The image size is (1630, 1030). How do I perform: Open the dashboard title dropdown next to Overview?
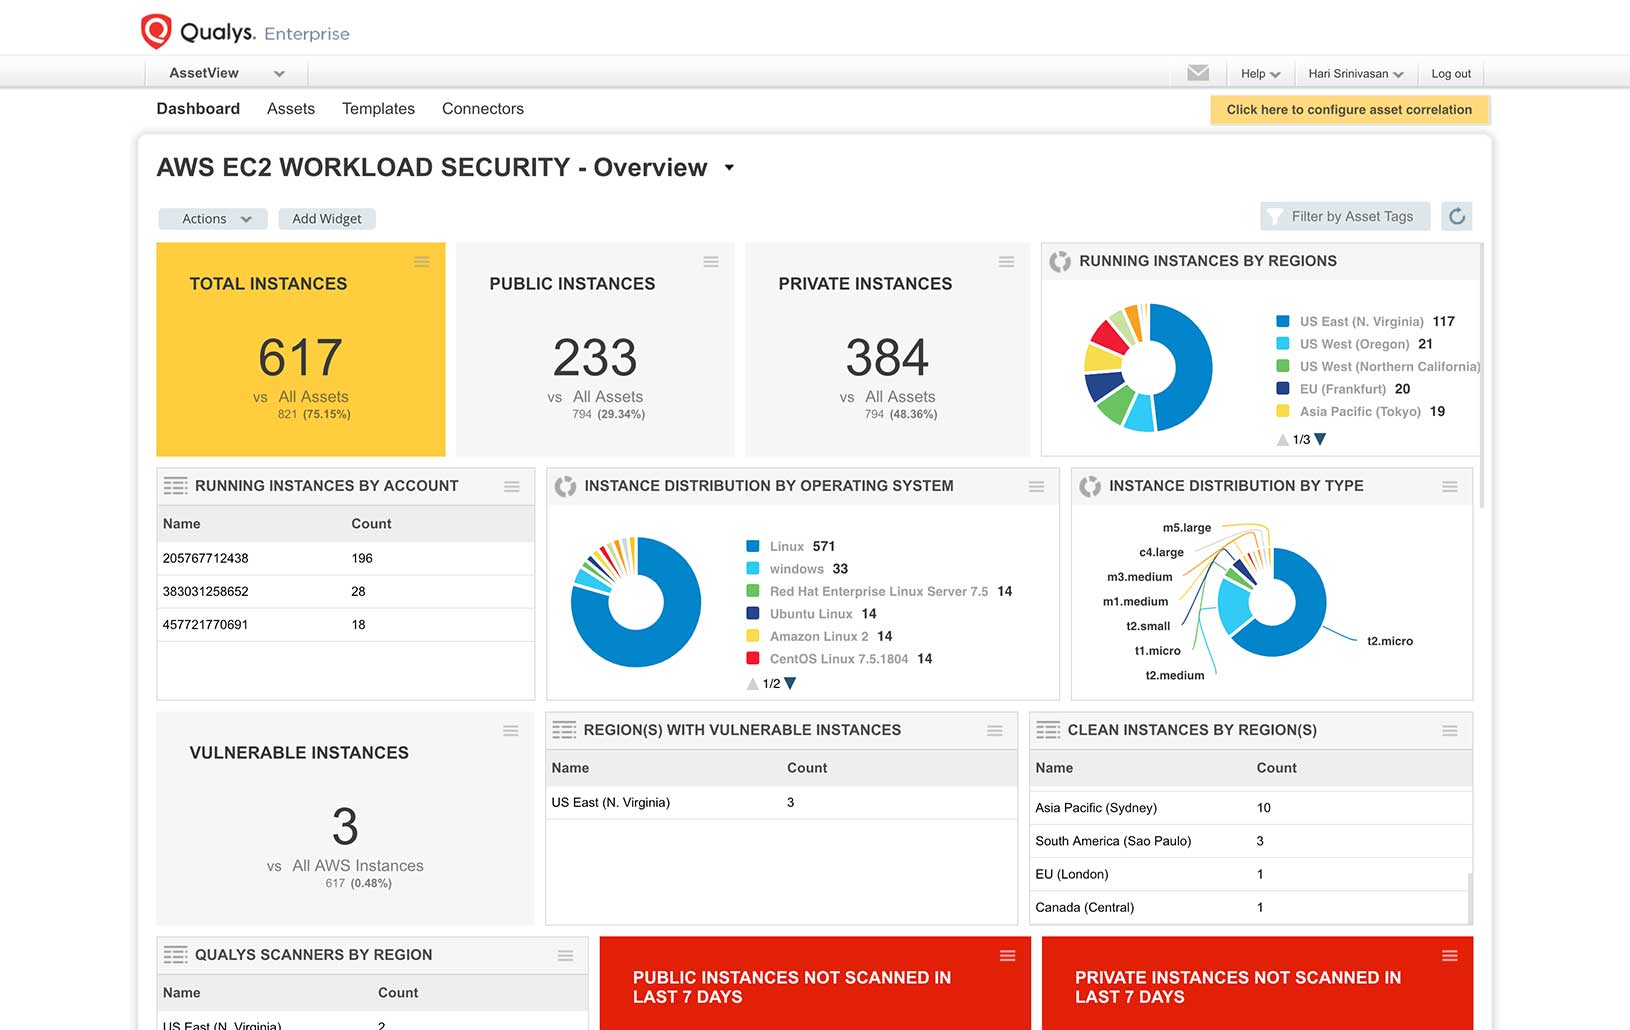[x=730, y=167]
